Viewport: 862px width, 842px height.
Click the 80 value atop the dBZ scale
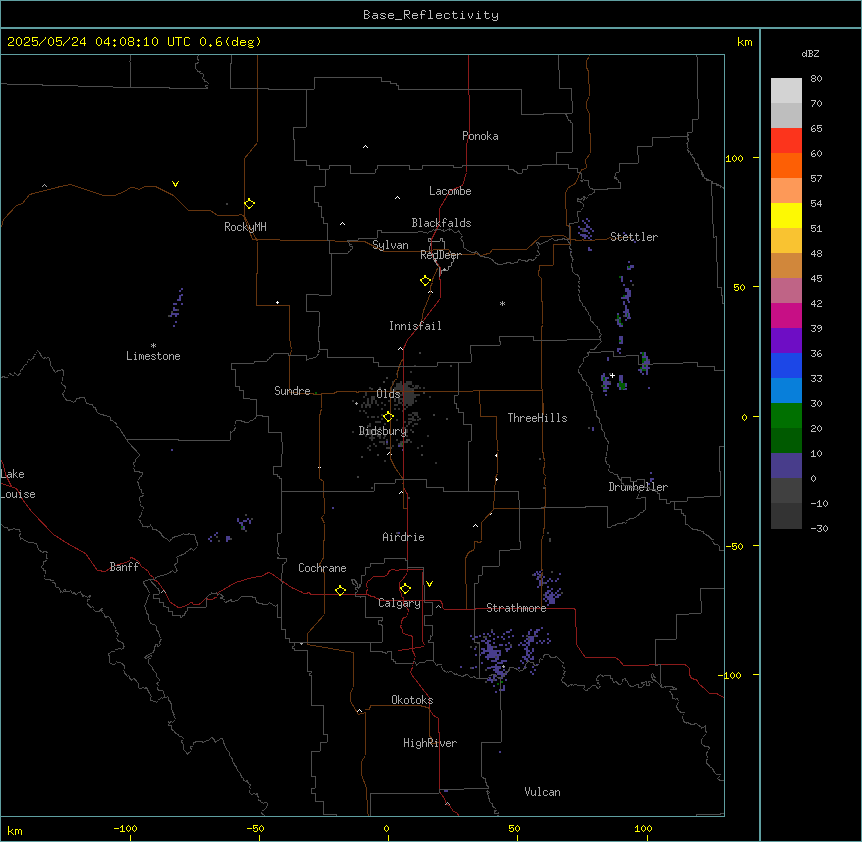[x=816, y=79]
